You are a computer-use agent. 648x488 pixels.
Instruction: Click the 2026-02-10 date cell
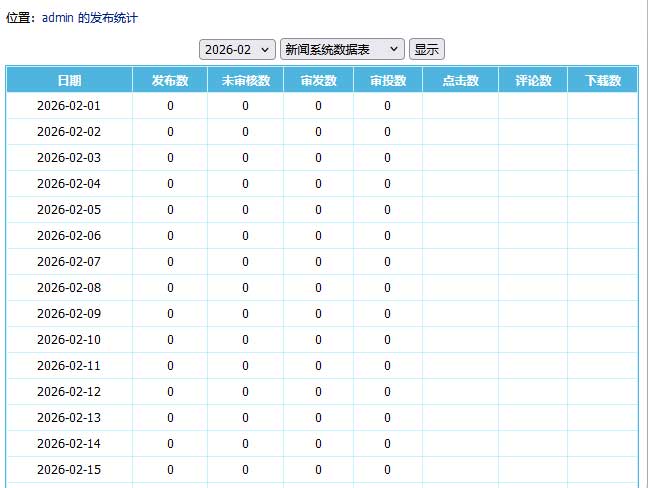[x=69, y=339]
